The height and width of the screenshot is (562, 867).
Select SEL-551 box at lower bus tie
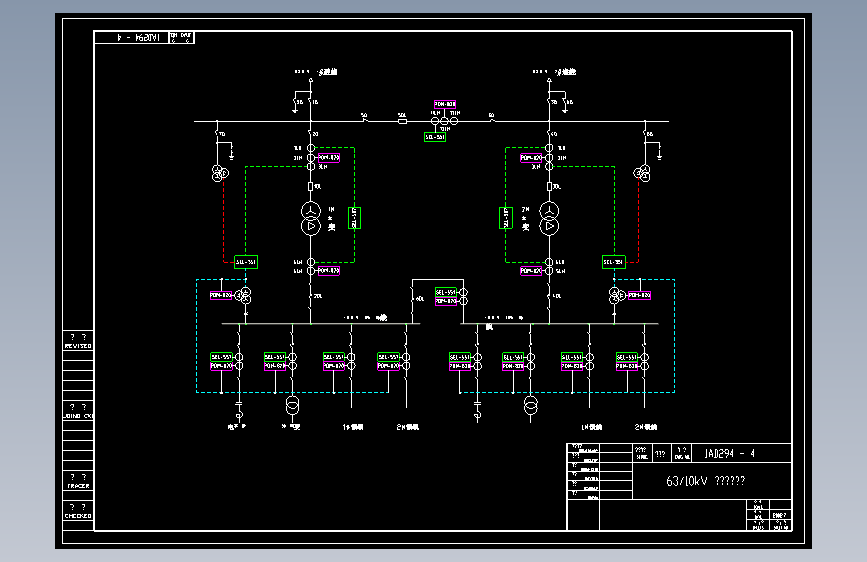[446, 292]
